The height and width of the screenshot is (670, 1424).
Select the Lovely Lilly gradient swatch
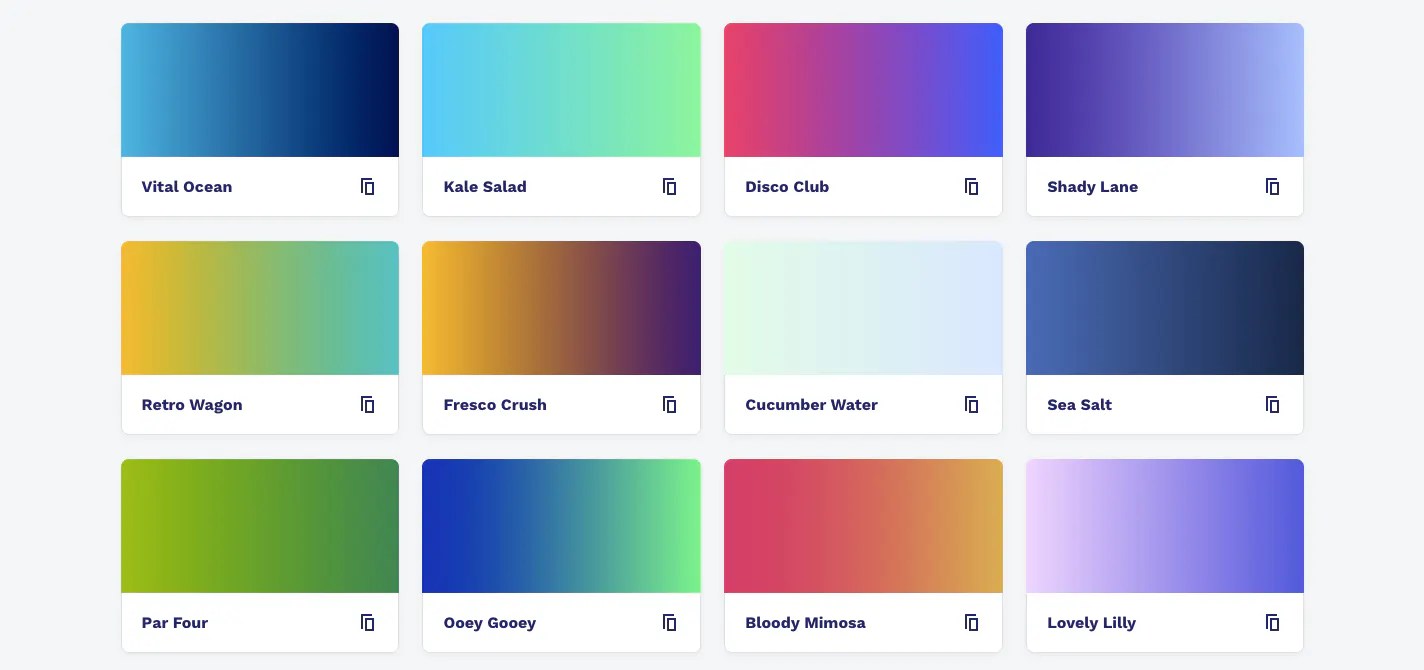pos(1165,526)
